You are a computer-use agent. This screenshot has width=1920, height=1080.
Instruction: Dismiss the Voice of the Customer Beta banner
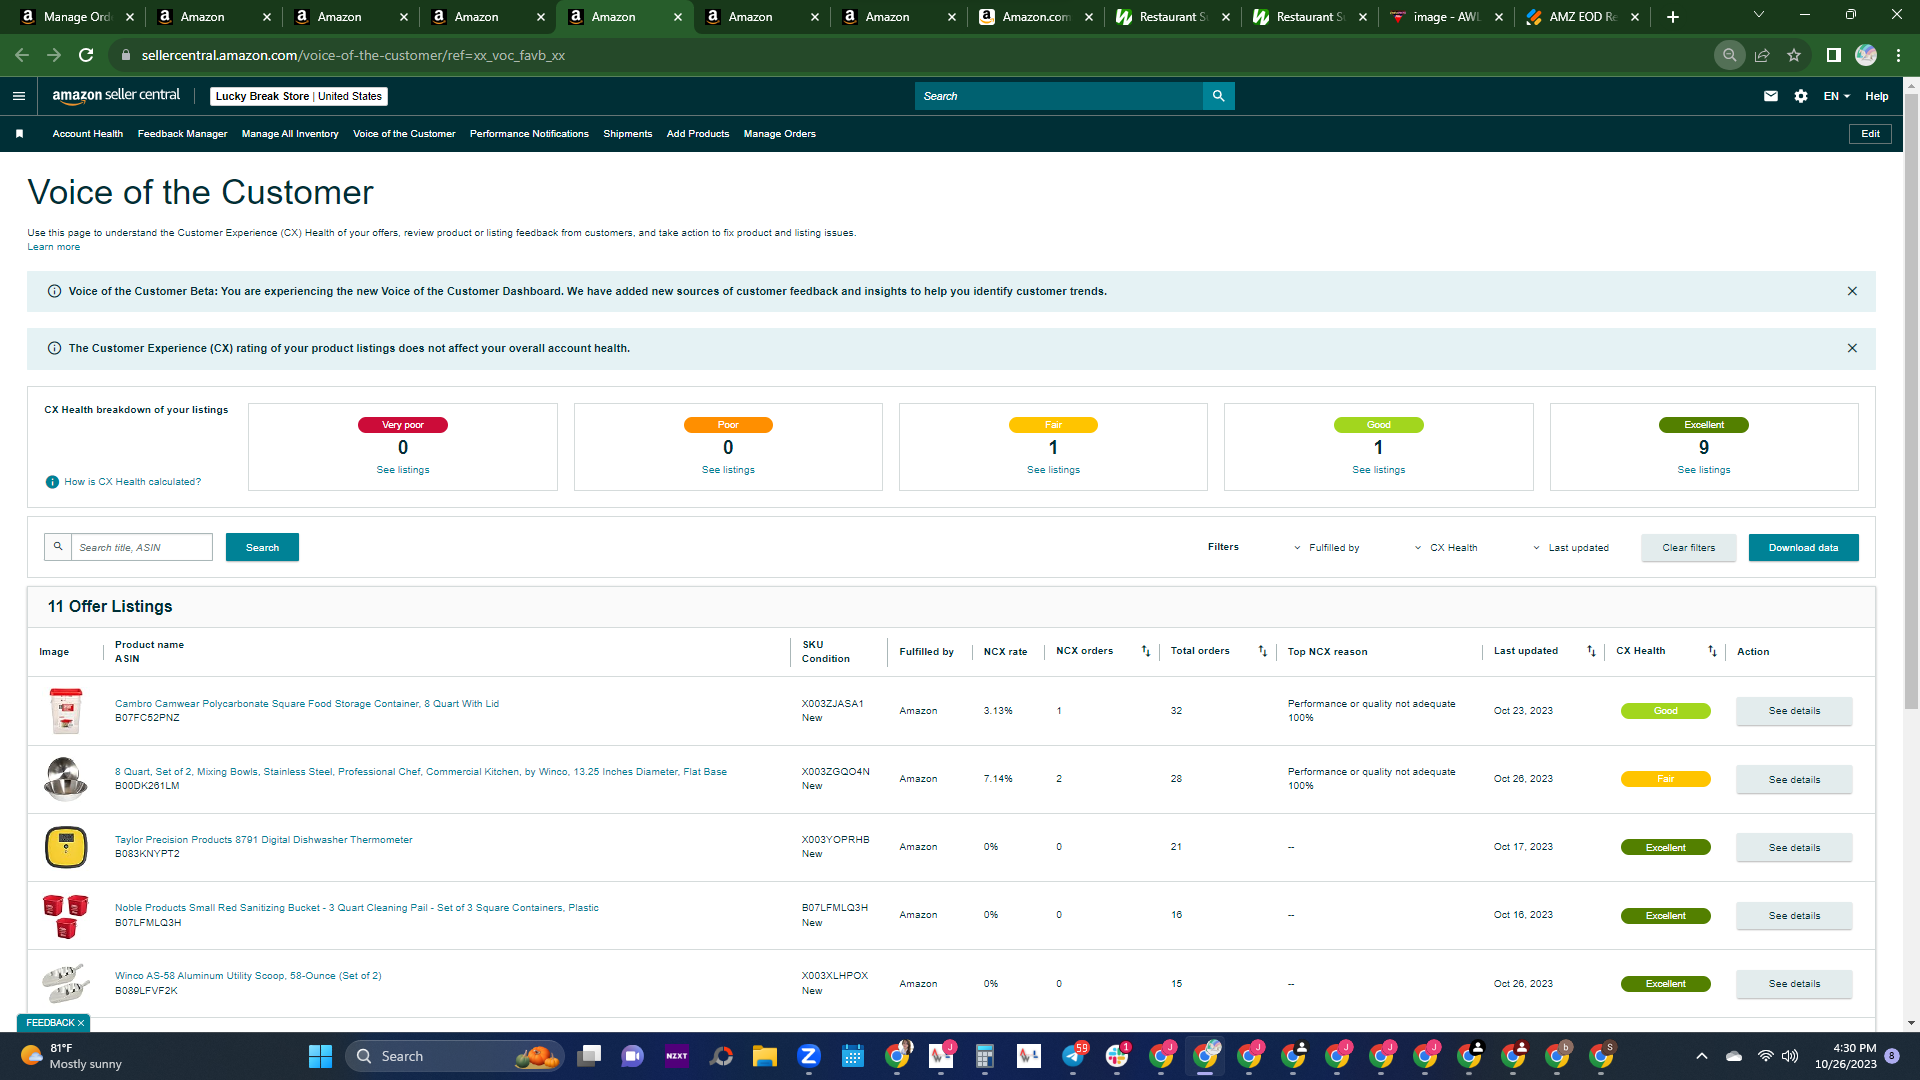click(1852, 291)
